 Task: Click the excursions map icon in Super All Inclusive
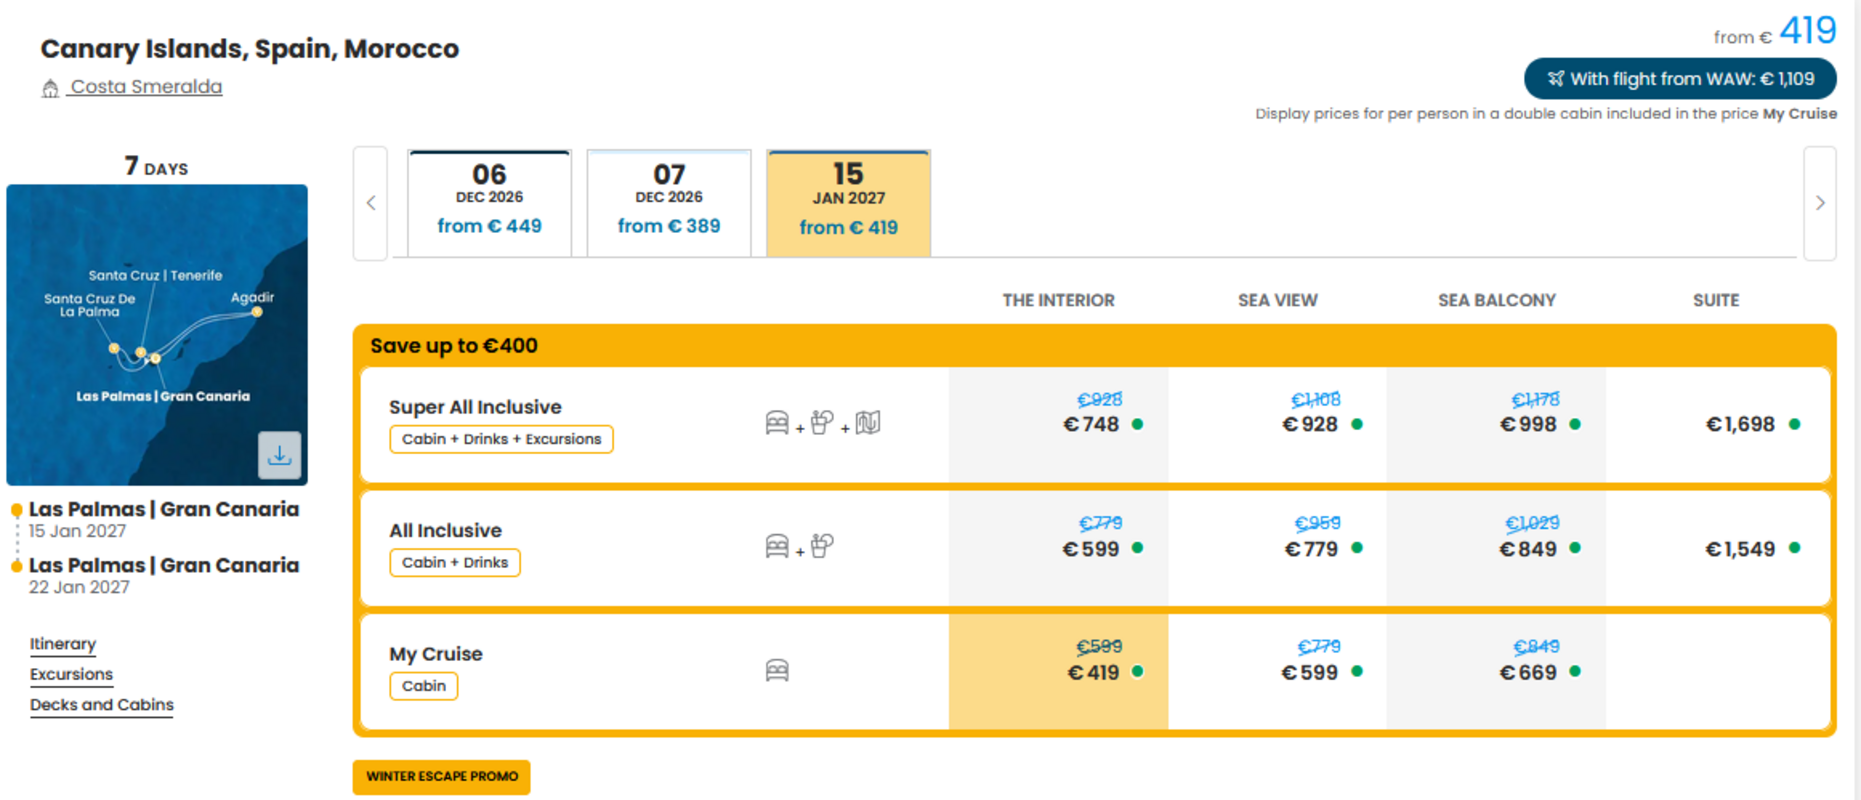pyautogui.click(x=868, y=423)
